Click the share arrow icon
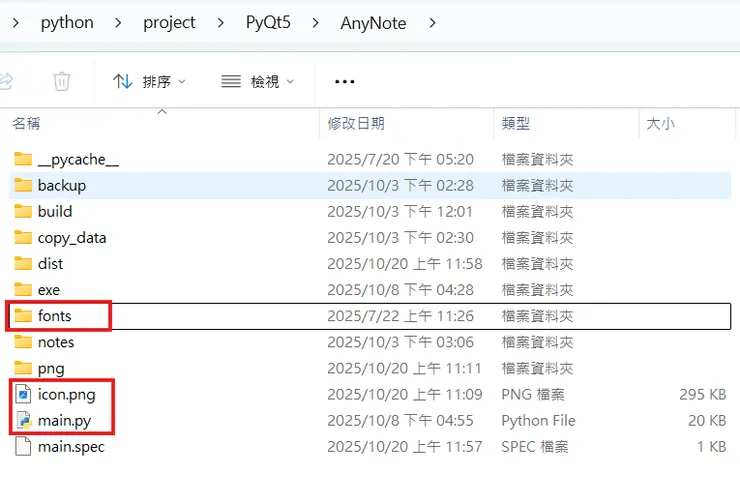The height and width of the screenshot is (504, 740). (x=6, y=81)
